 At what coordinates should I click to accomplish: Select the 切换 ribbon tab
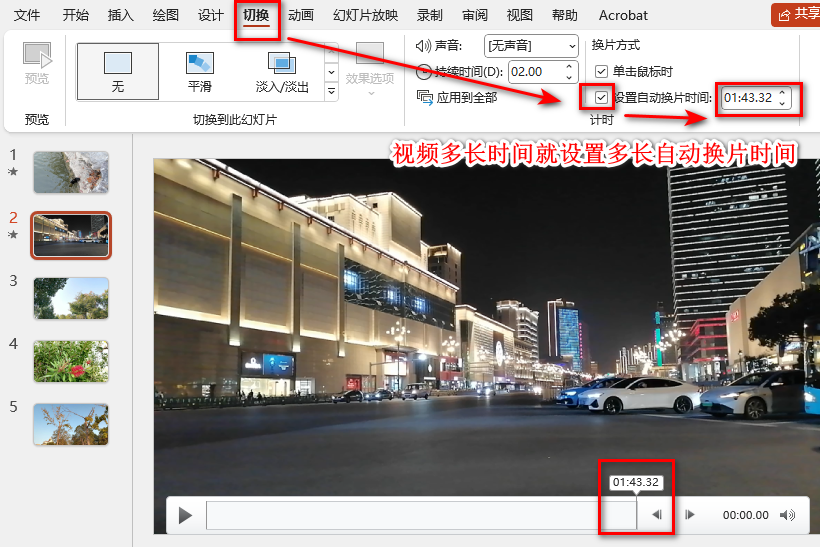point(256,15)
